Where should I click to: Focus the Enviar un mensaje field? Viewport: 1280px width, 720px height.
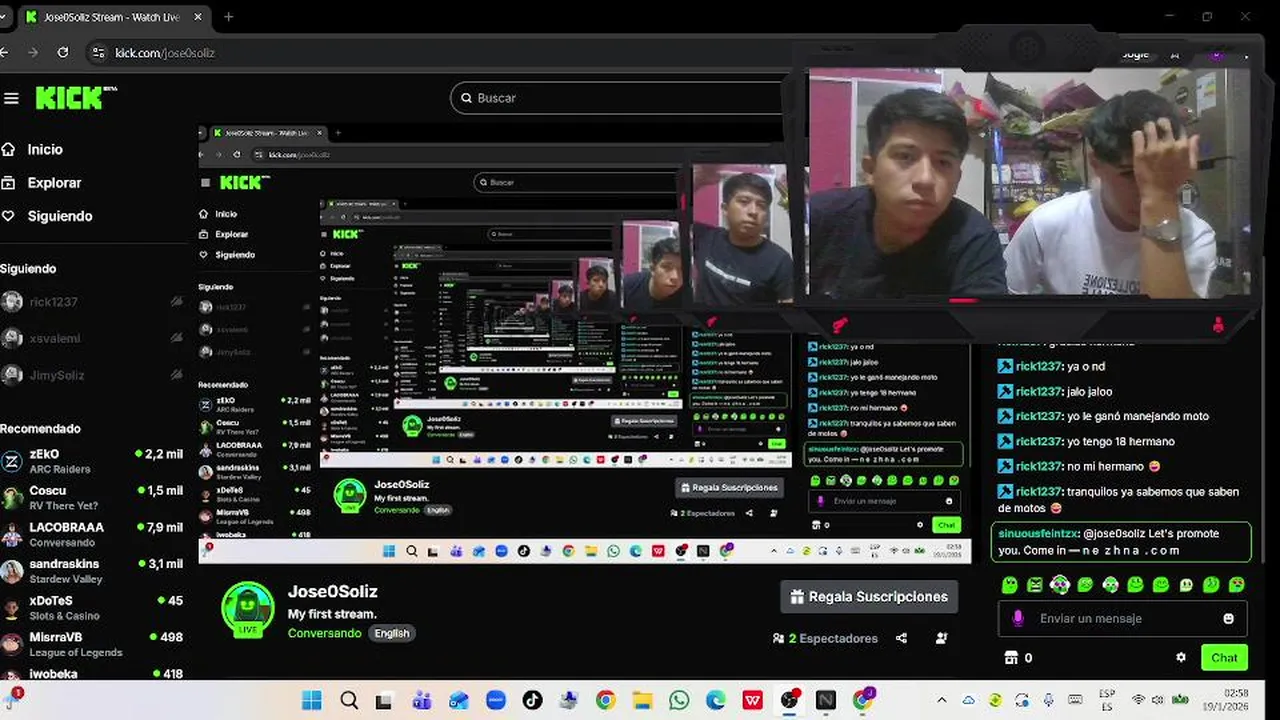(x=1122, y=618)
